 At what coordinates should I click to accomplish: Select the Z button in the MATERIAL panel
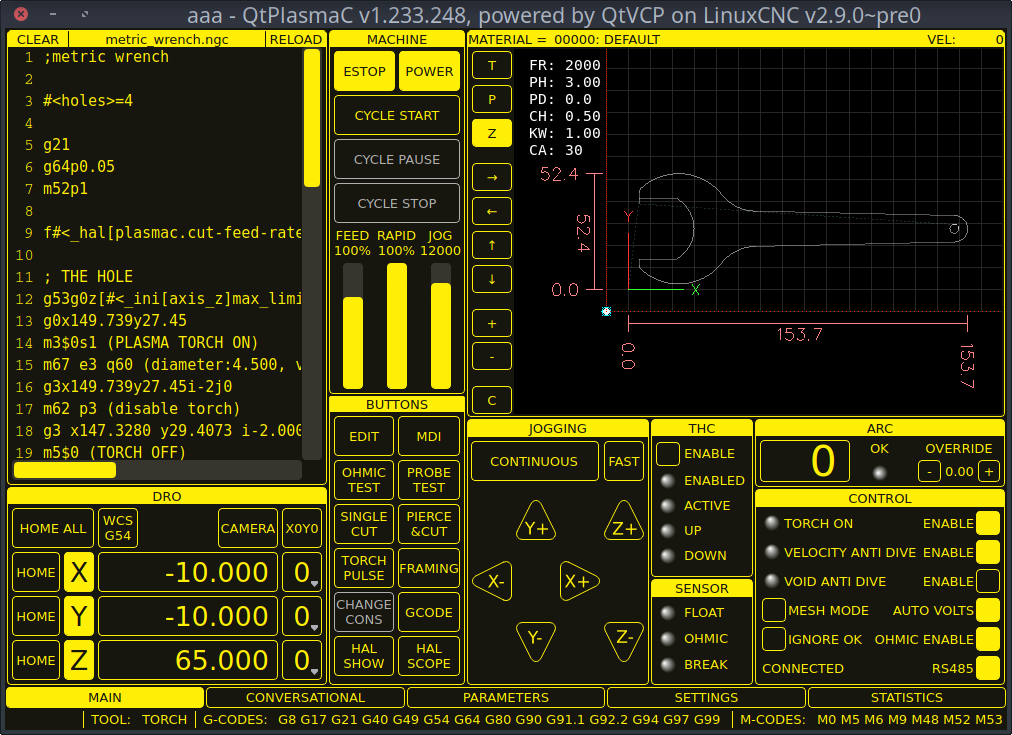(491, 132)
